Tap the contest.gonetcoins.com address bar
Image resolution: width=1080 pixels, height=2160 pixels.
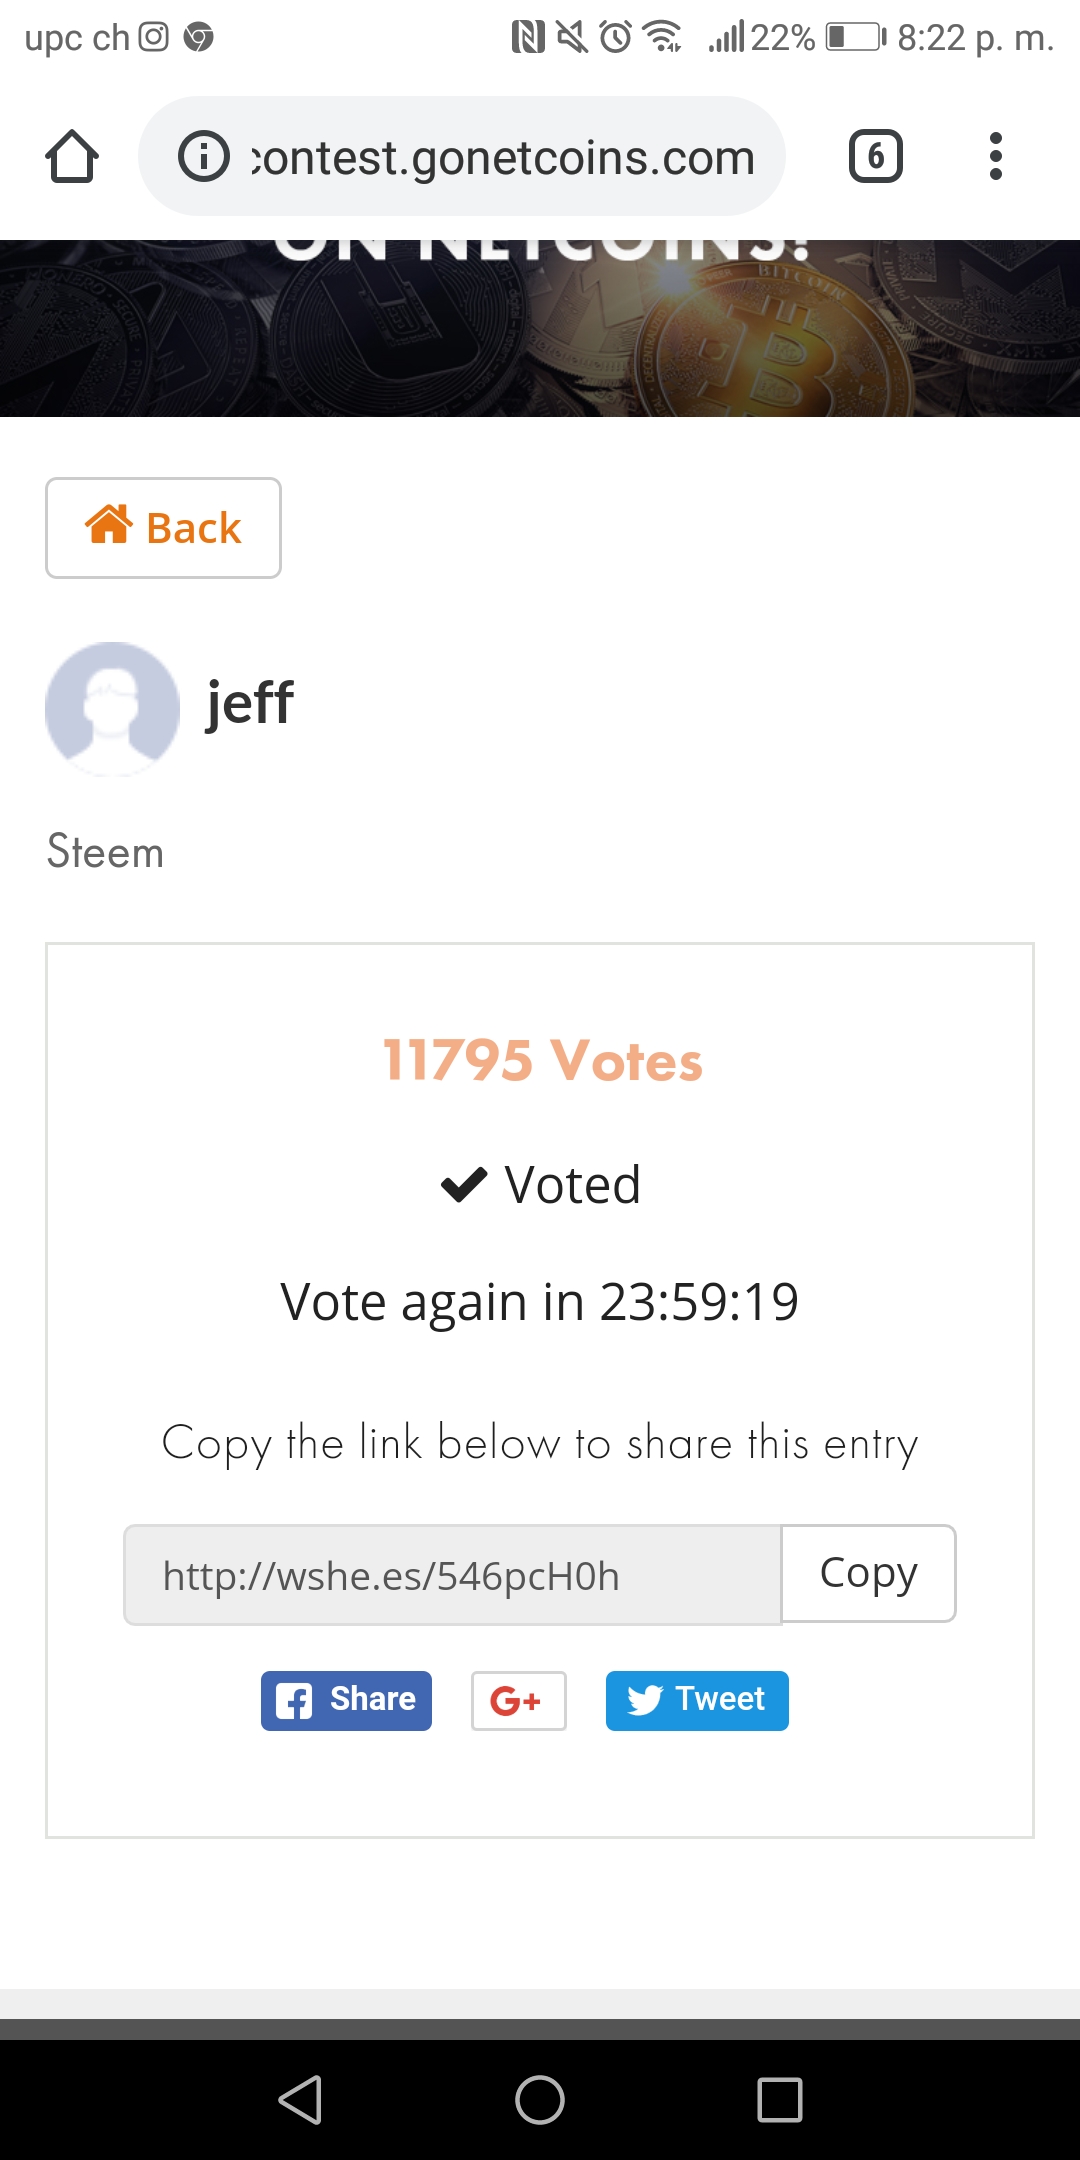pyautogui.click(x=502, y=157)
